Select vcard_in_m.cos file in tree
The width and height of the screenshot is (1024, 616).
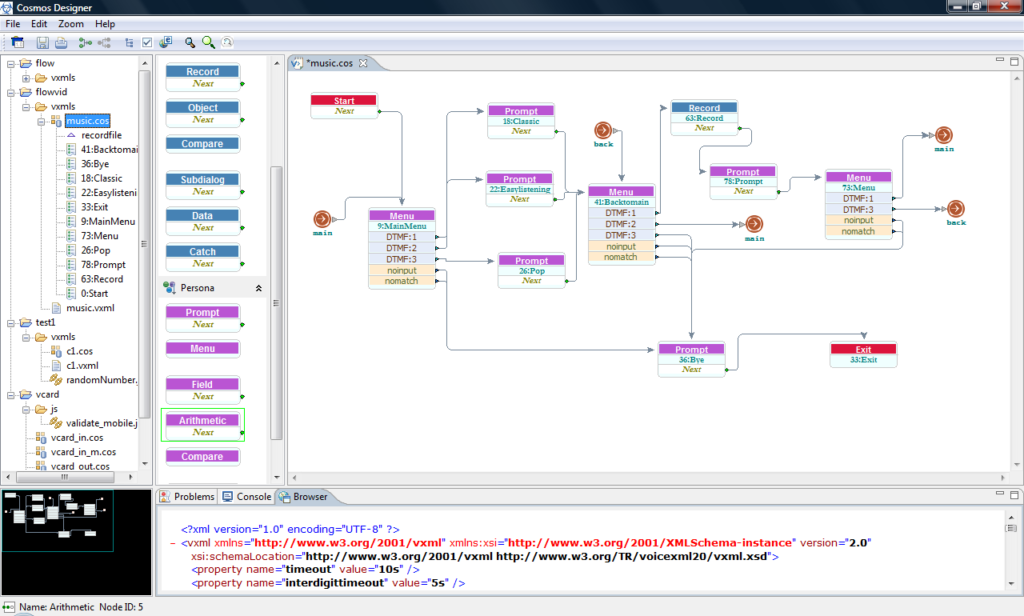(x=84, y=452)
